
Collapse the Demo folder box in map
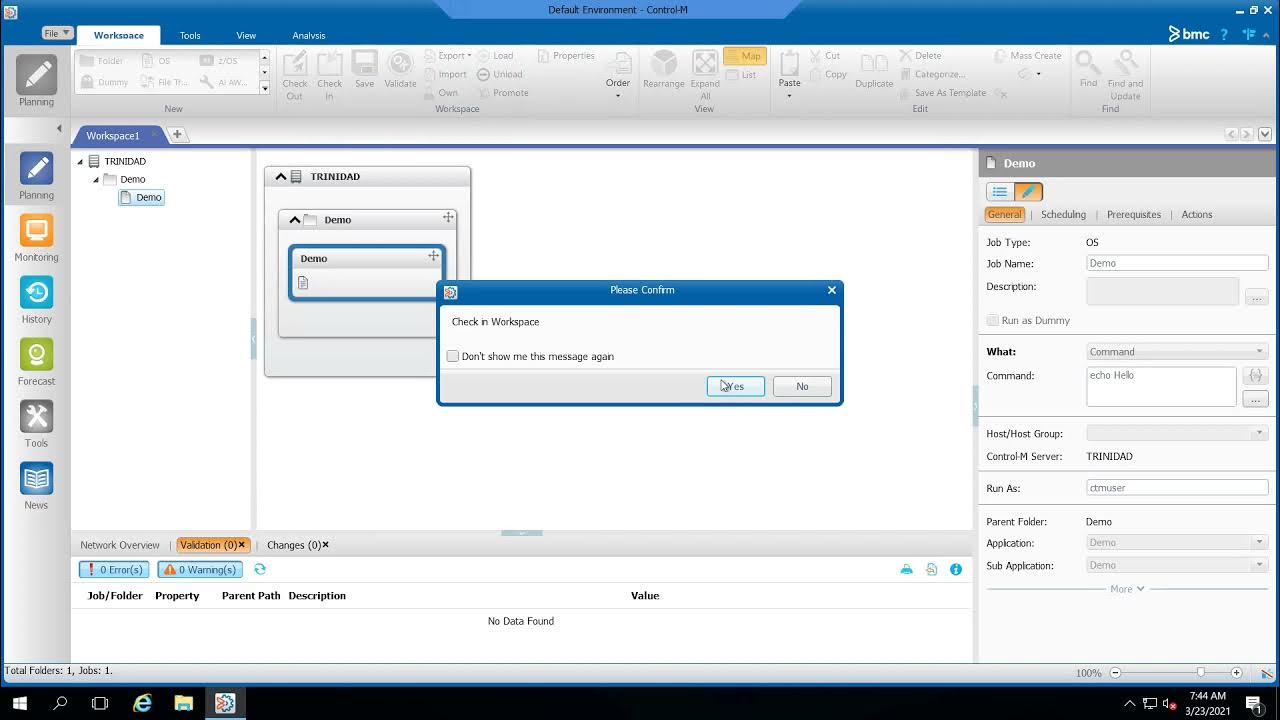click(x=295, y=220)
